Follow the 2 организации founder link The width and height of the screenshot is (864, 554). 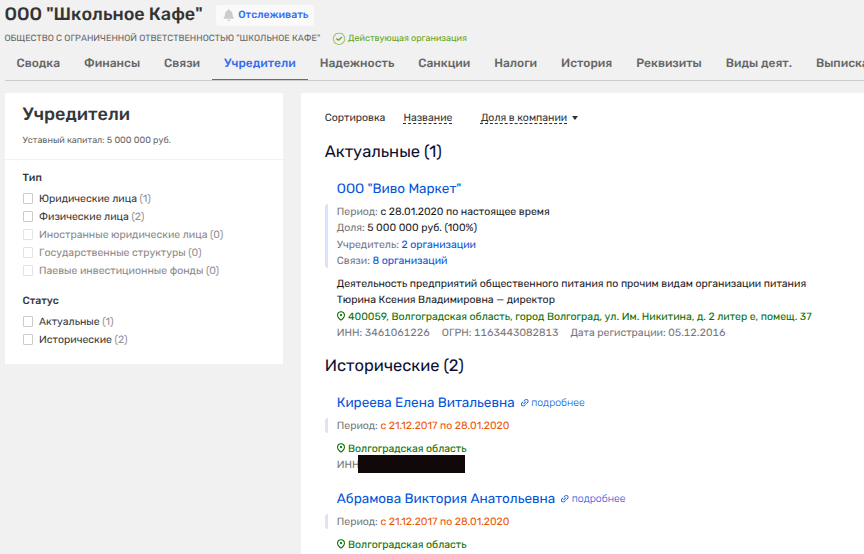[438, 244]
